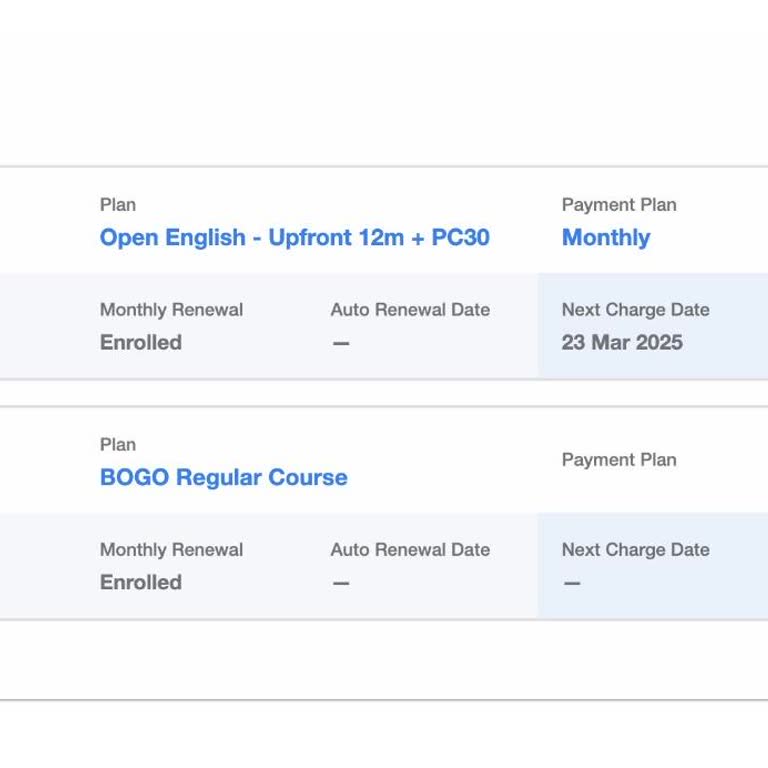Click Monthly Renewal label in the BOGO card
This screenshot has width=768, height=768.
pyautogui.click(x=171, y=550)
